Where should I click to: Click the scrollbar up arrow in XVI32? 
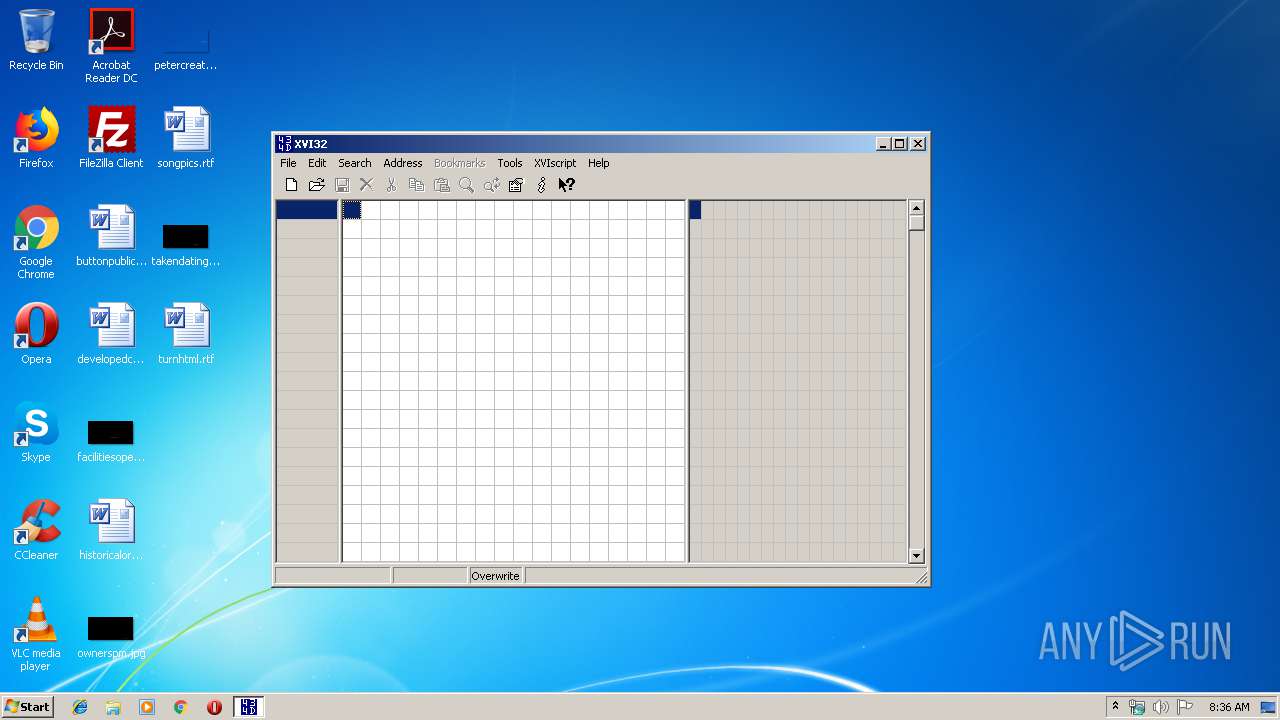916,208
